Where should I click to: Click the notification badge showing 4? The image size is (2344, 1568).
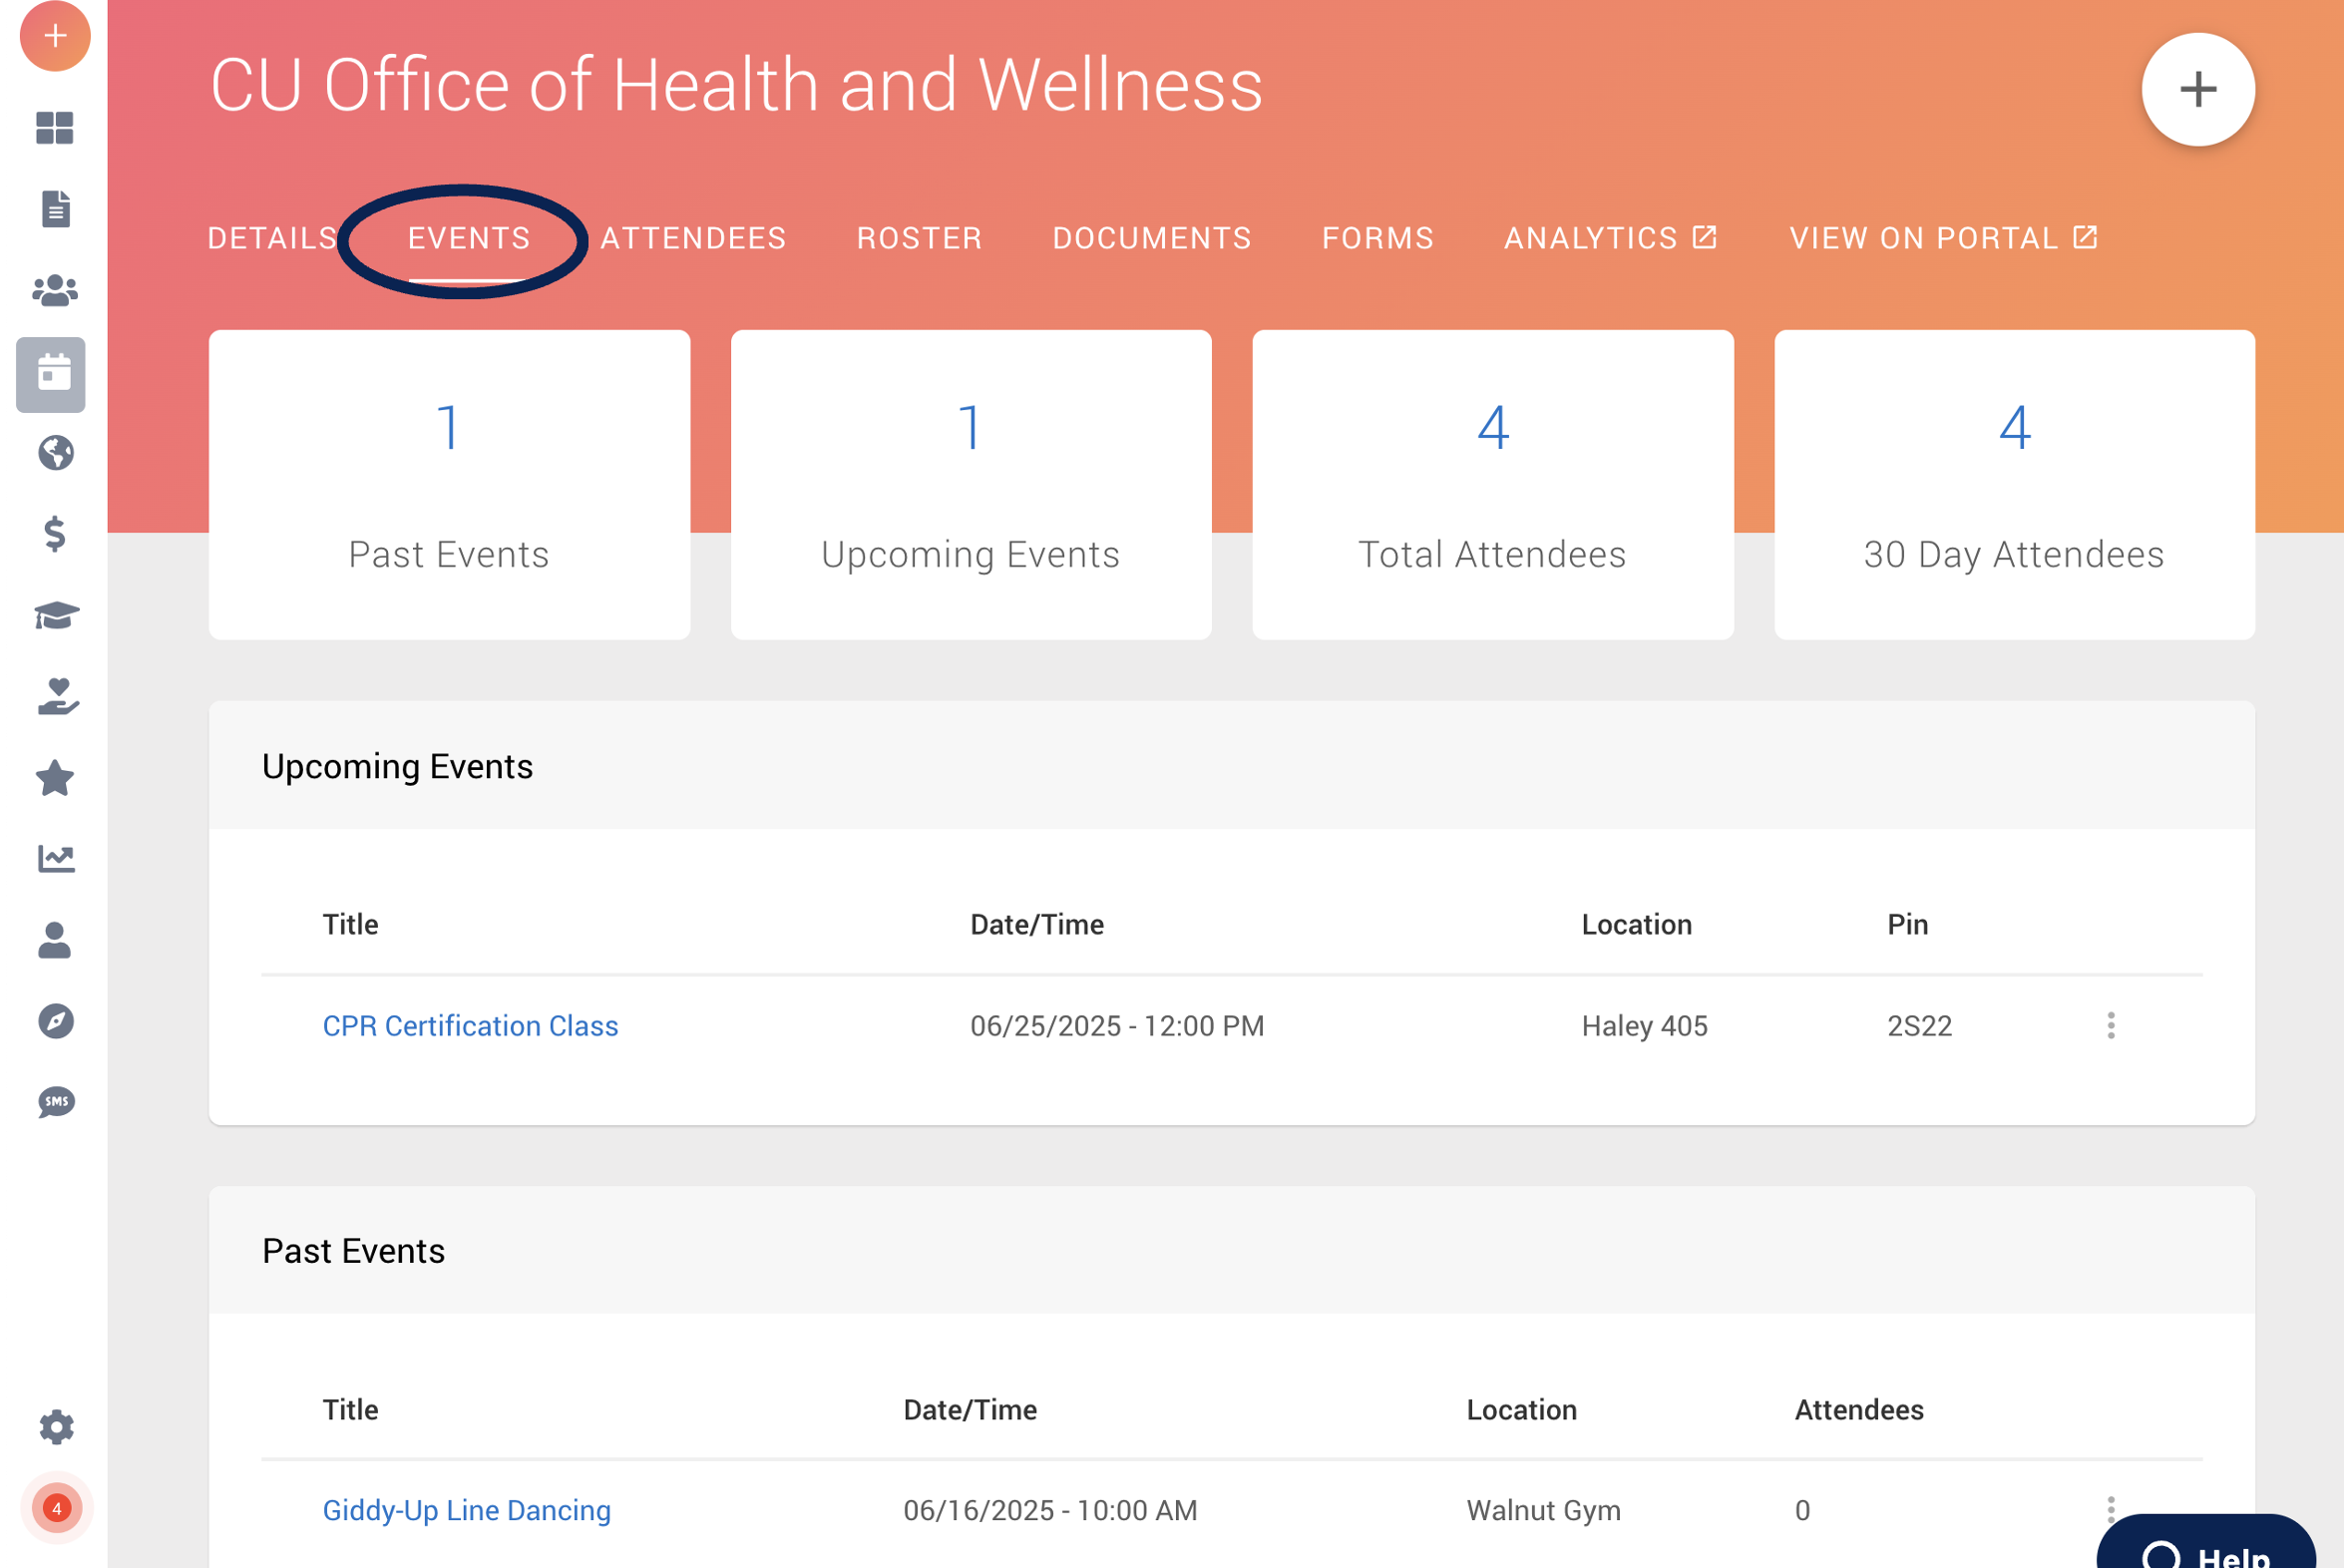[x=56, y=1508]
